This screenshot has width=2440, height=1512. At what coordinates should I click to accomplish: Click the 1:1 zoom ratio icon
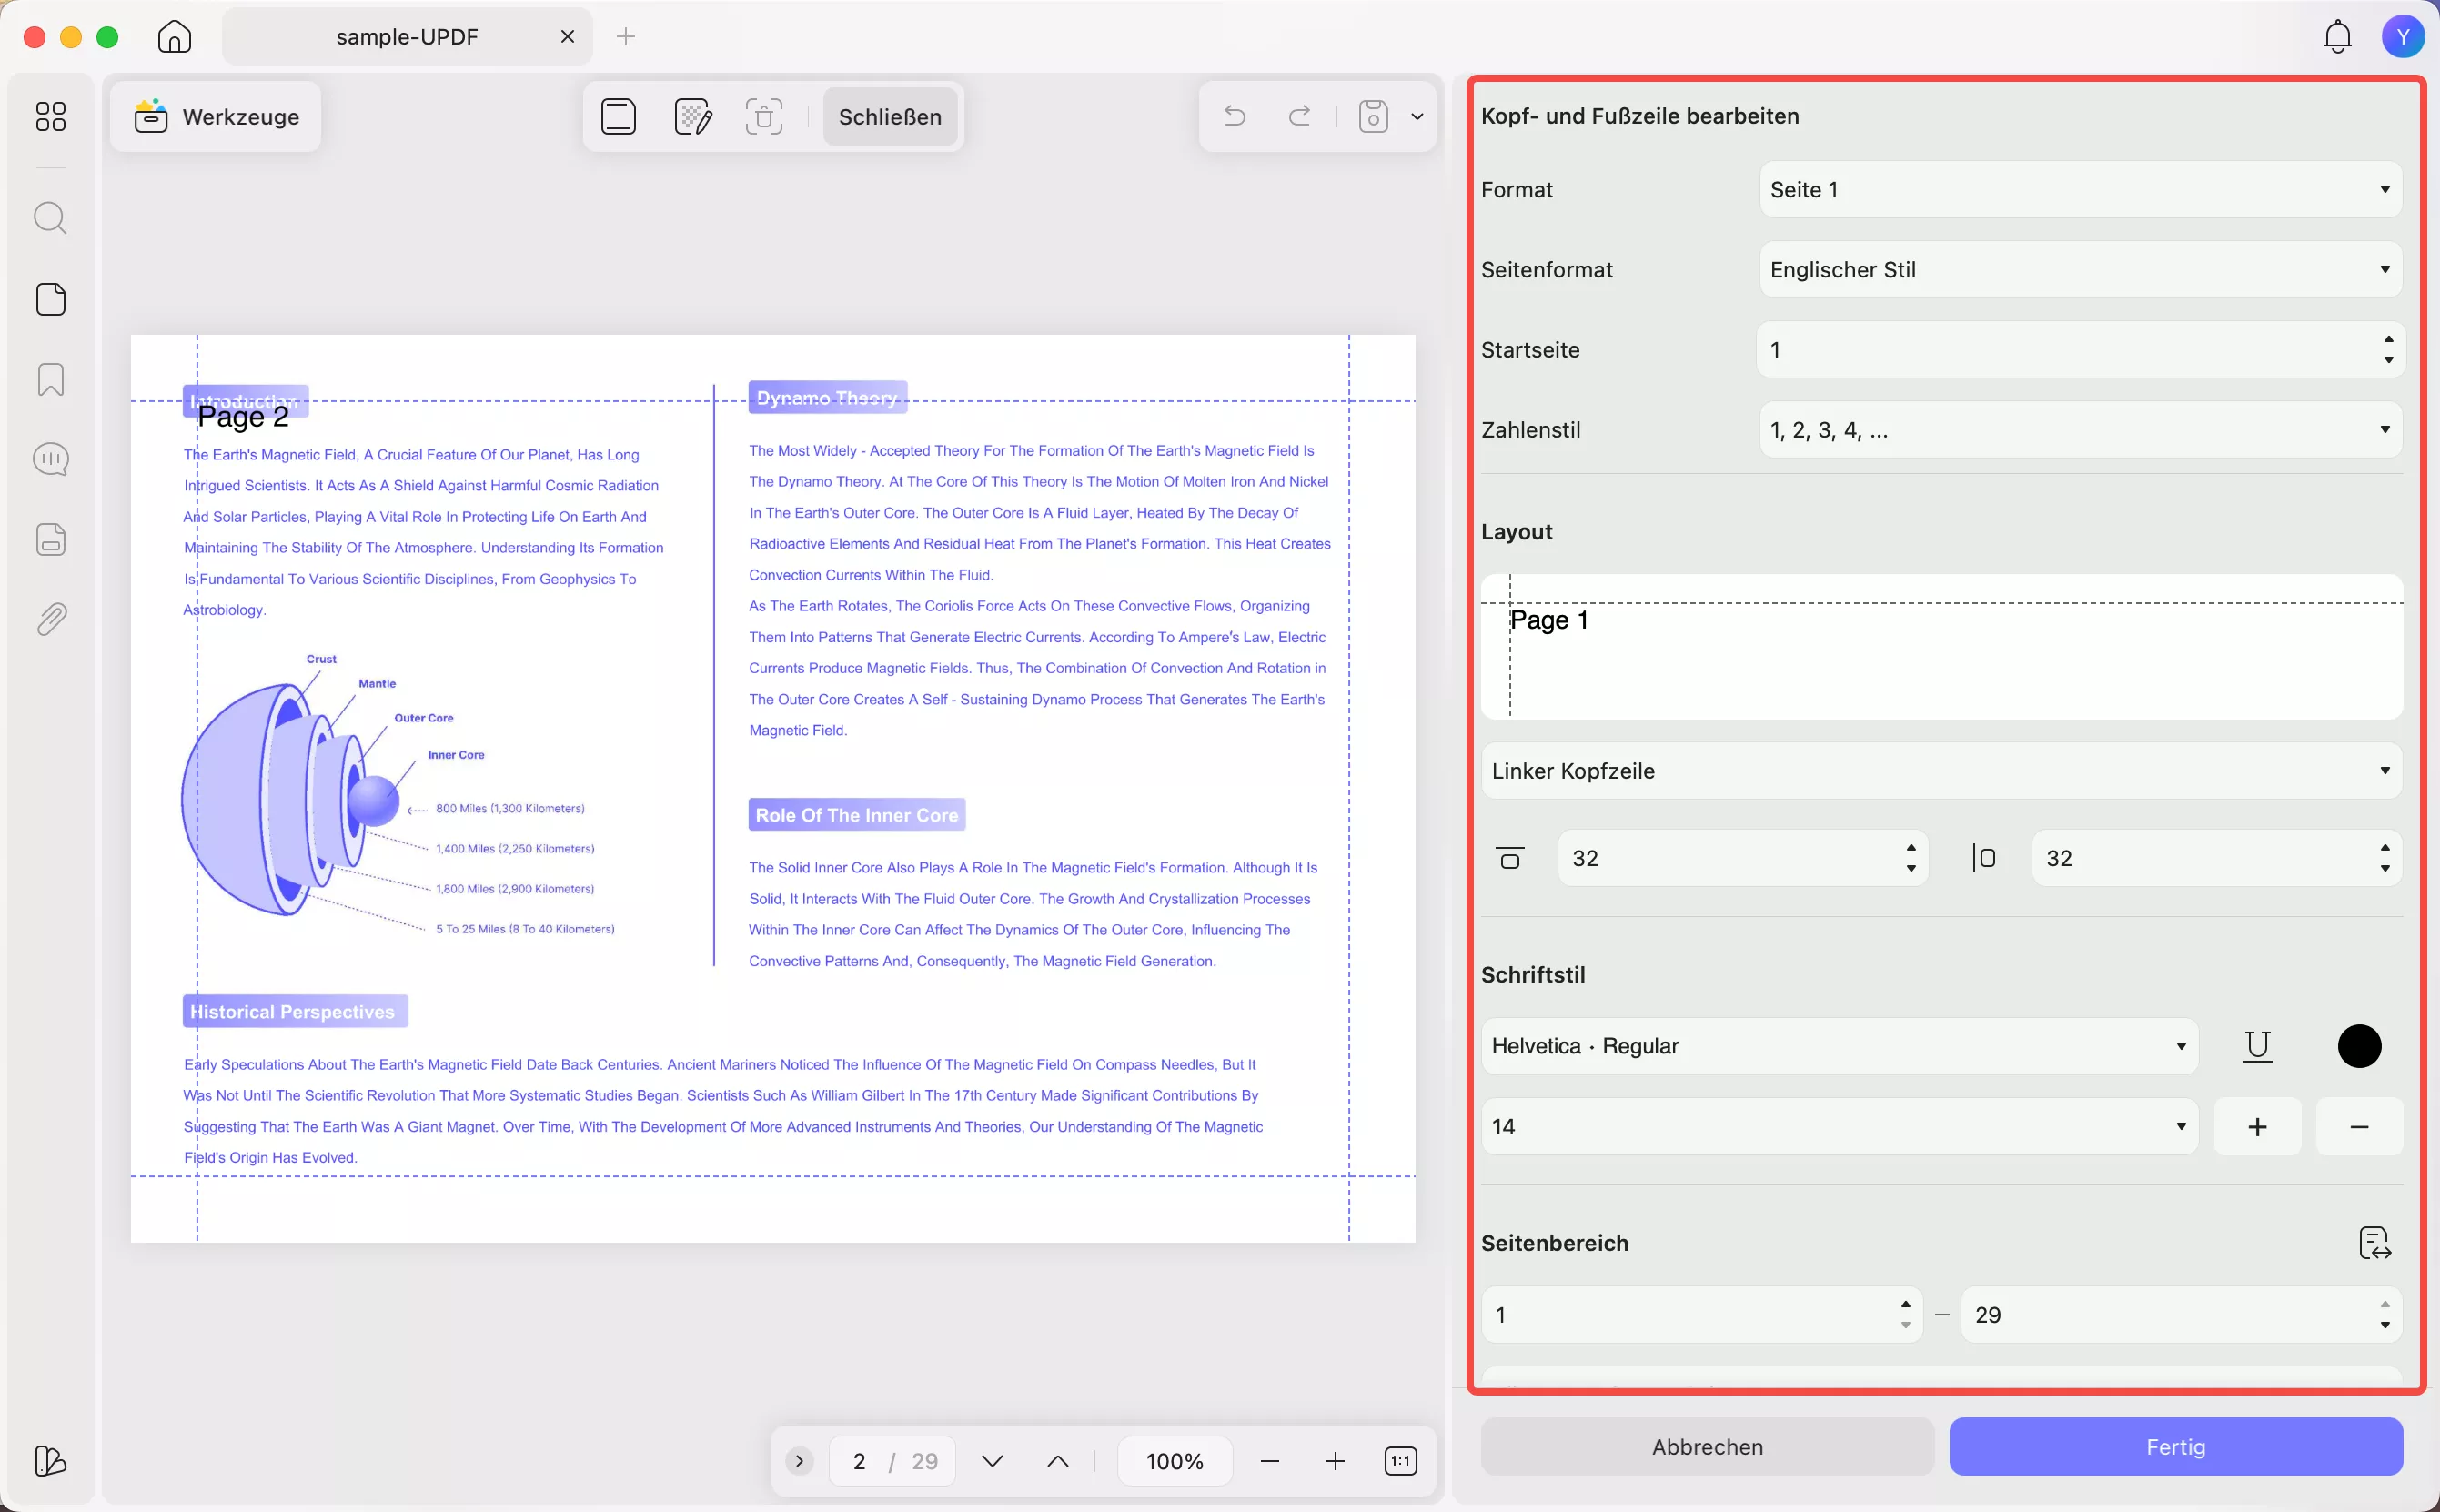(1400, 1460)
